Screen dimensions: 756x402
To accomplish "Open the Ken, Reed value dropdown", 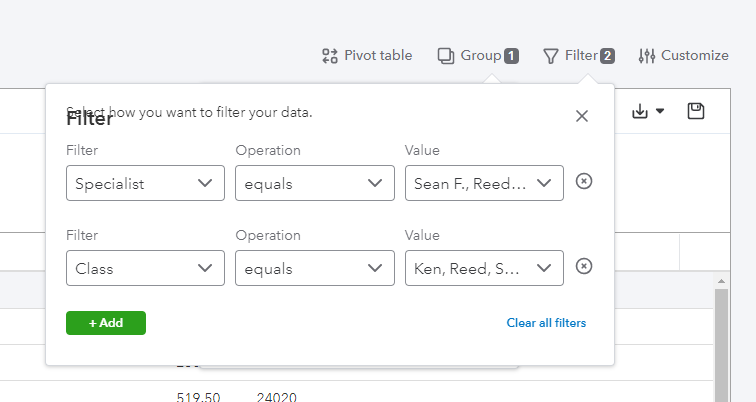I will (x=484, y=268).
